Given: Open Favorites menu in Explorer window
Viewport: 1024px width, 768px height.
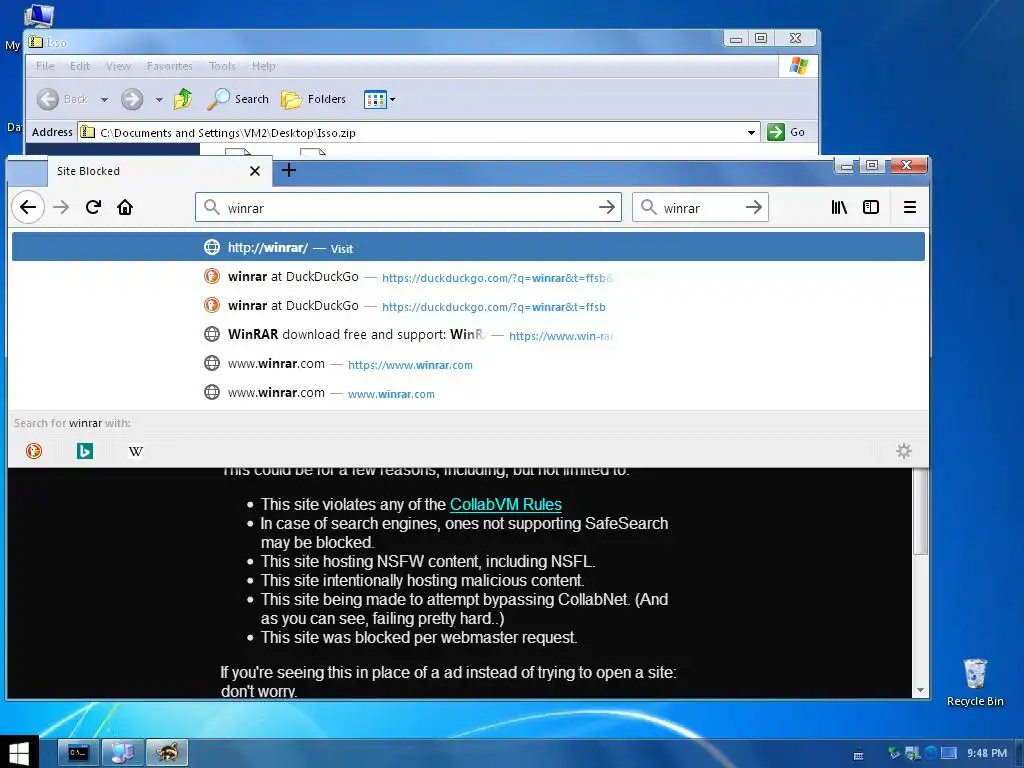Looking at the screenshot, I should pyautogui.click(x=170, y=66).
